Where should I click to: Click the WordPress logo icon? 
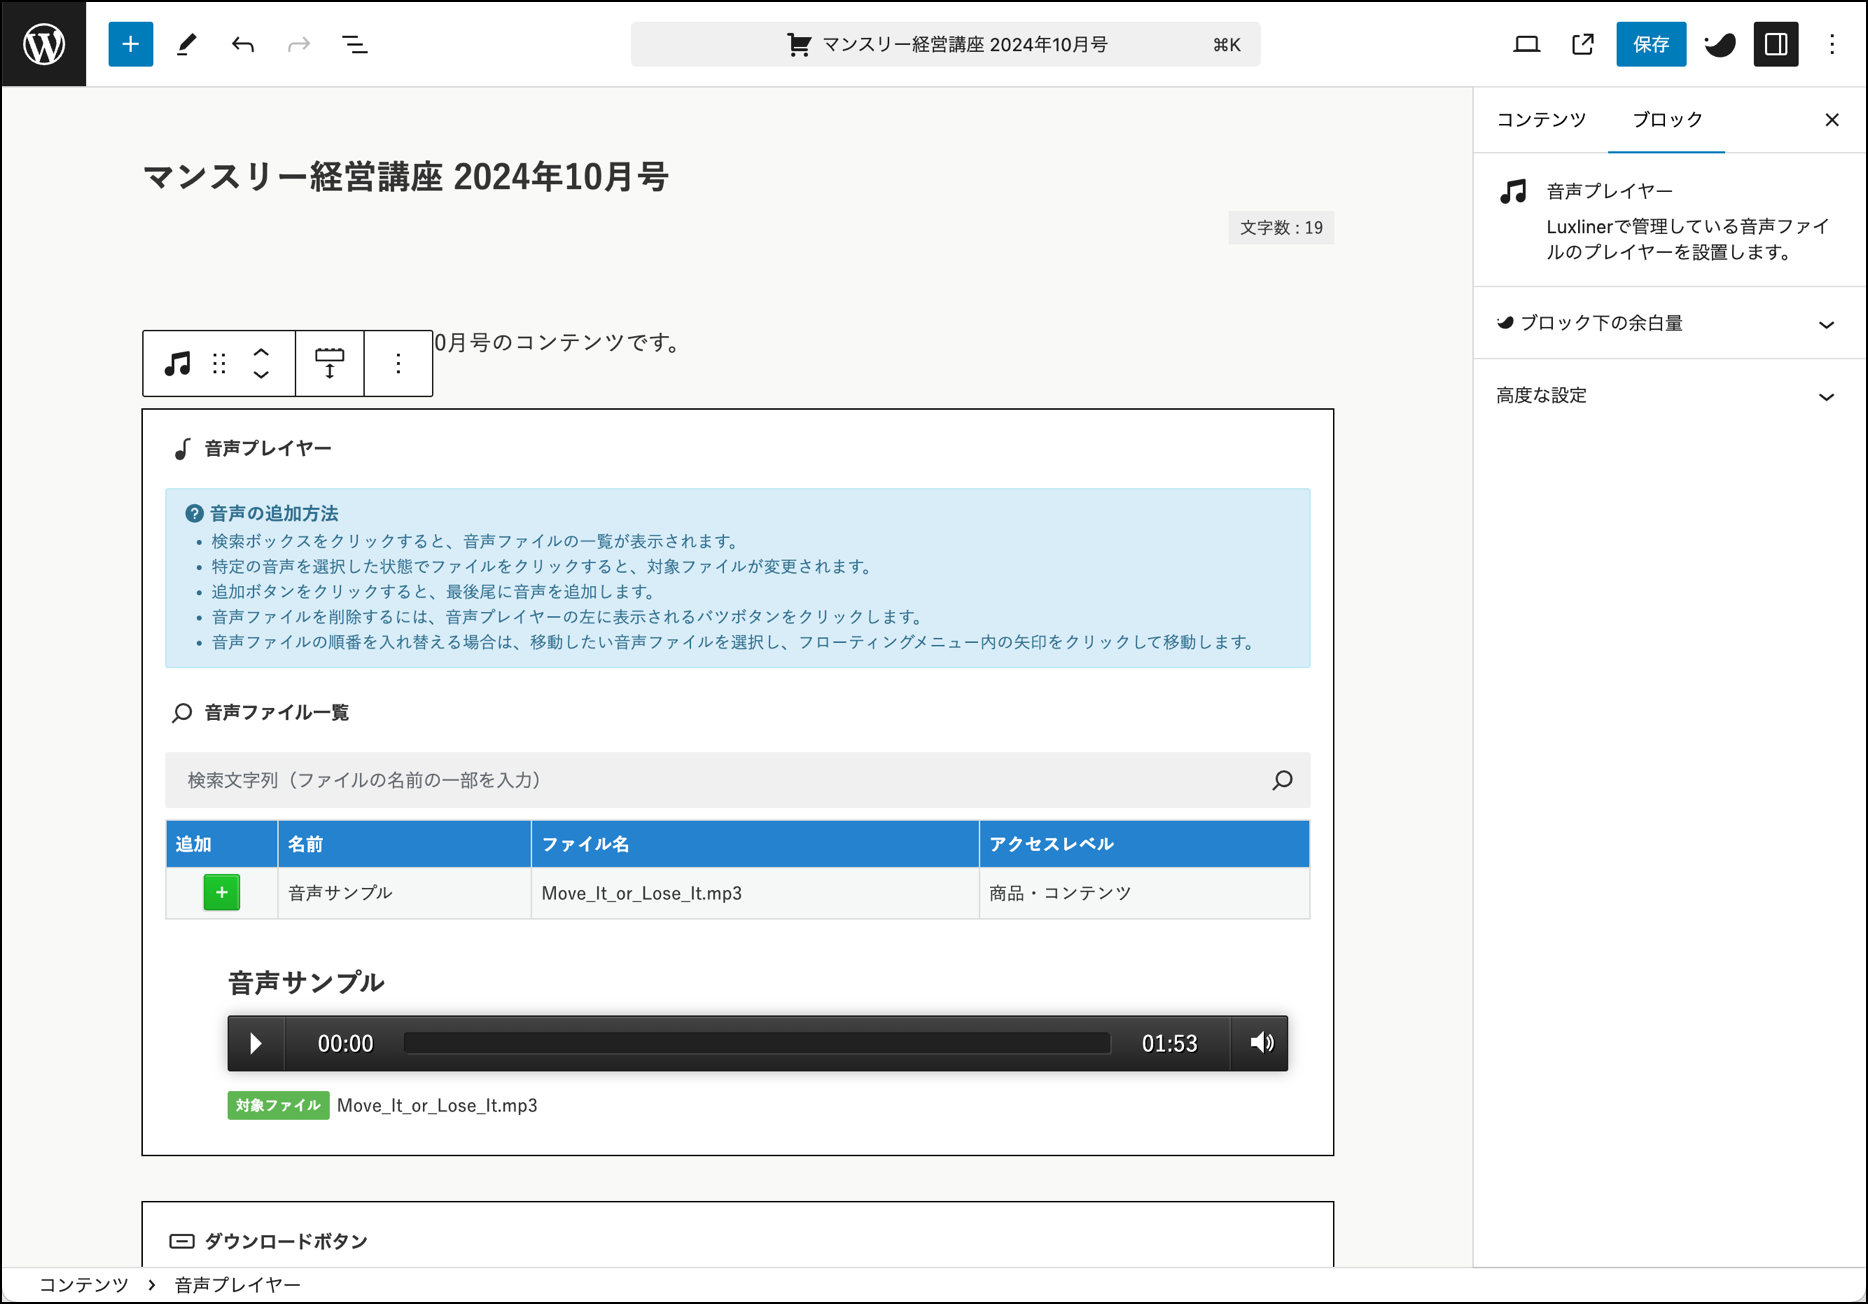click(44, 44)
